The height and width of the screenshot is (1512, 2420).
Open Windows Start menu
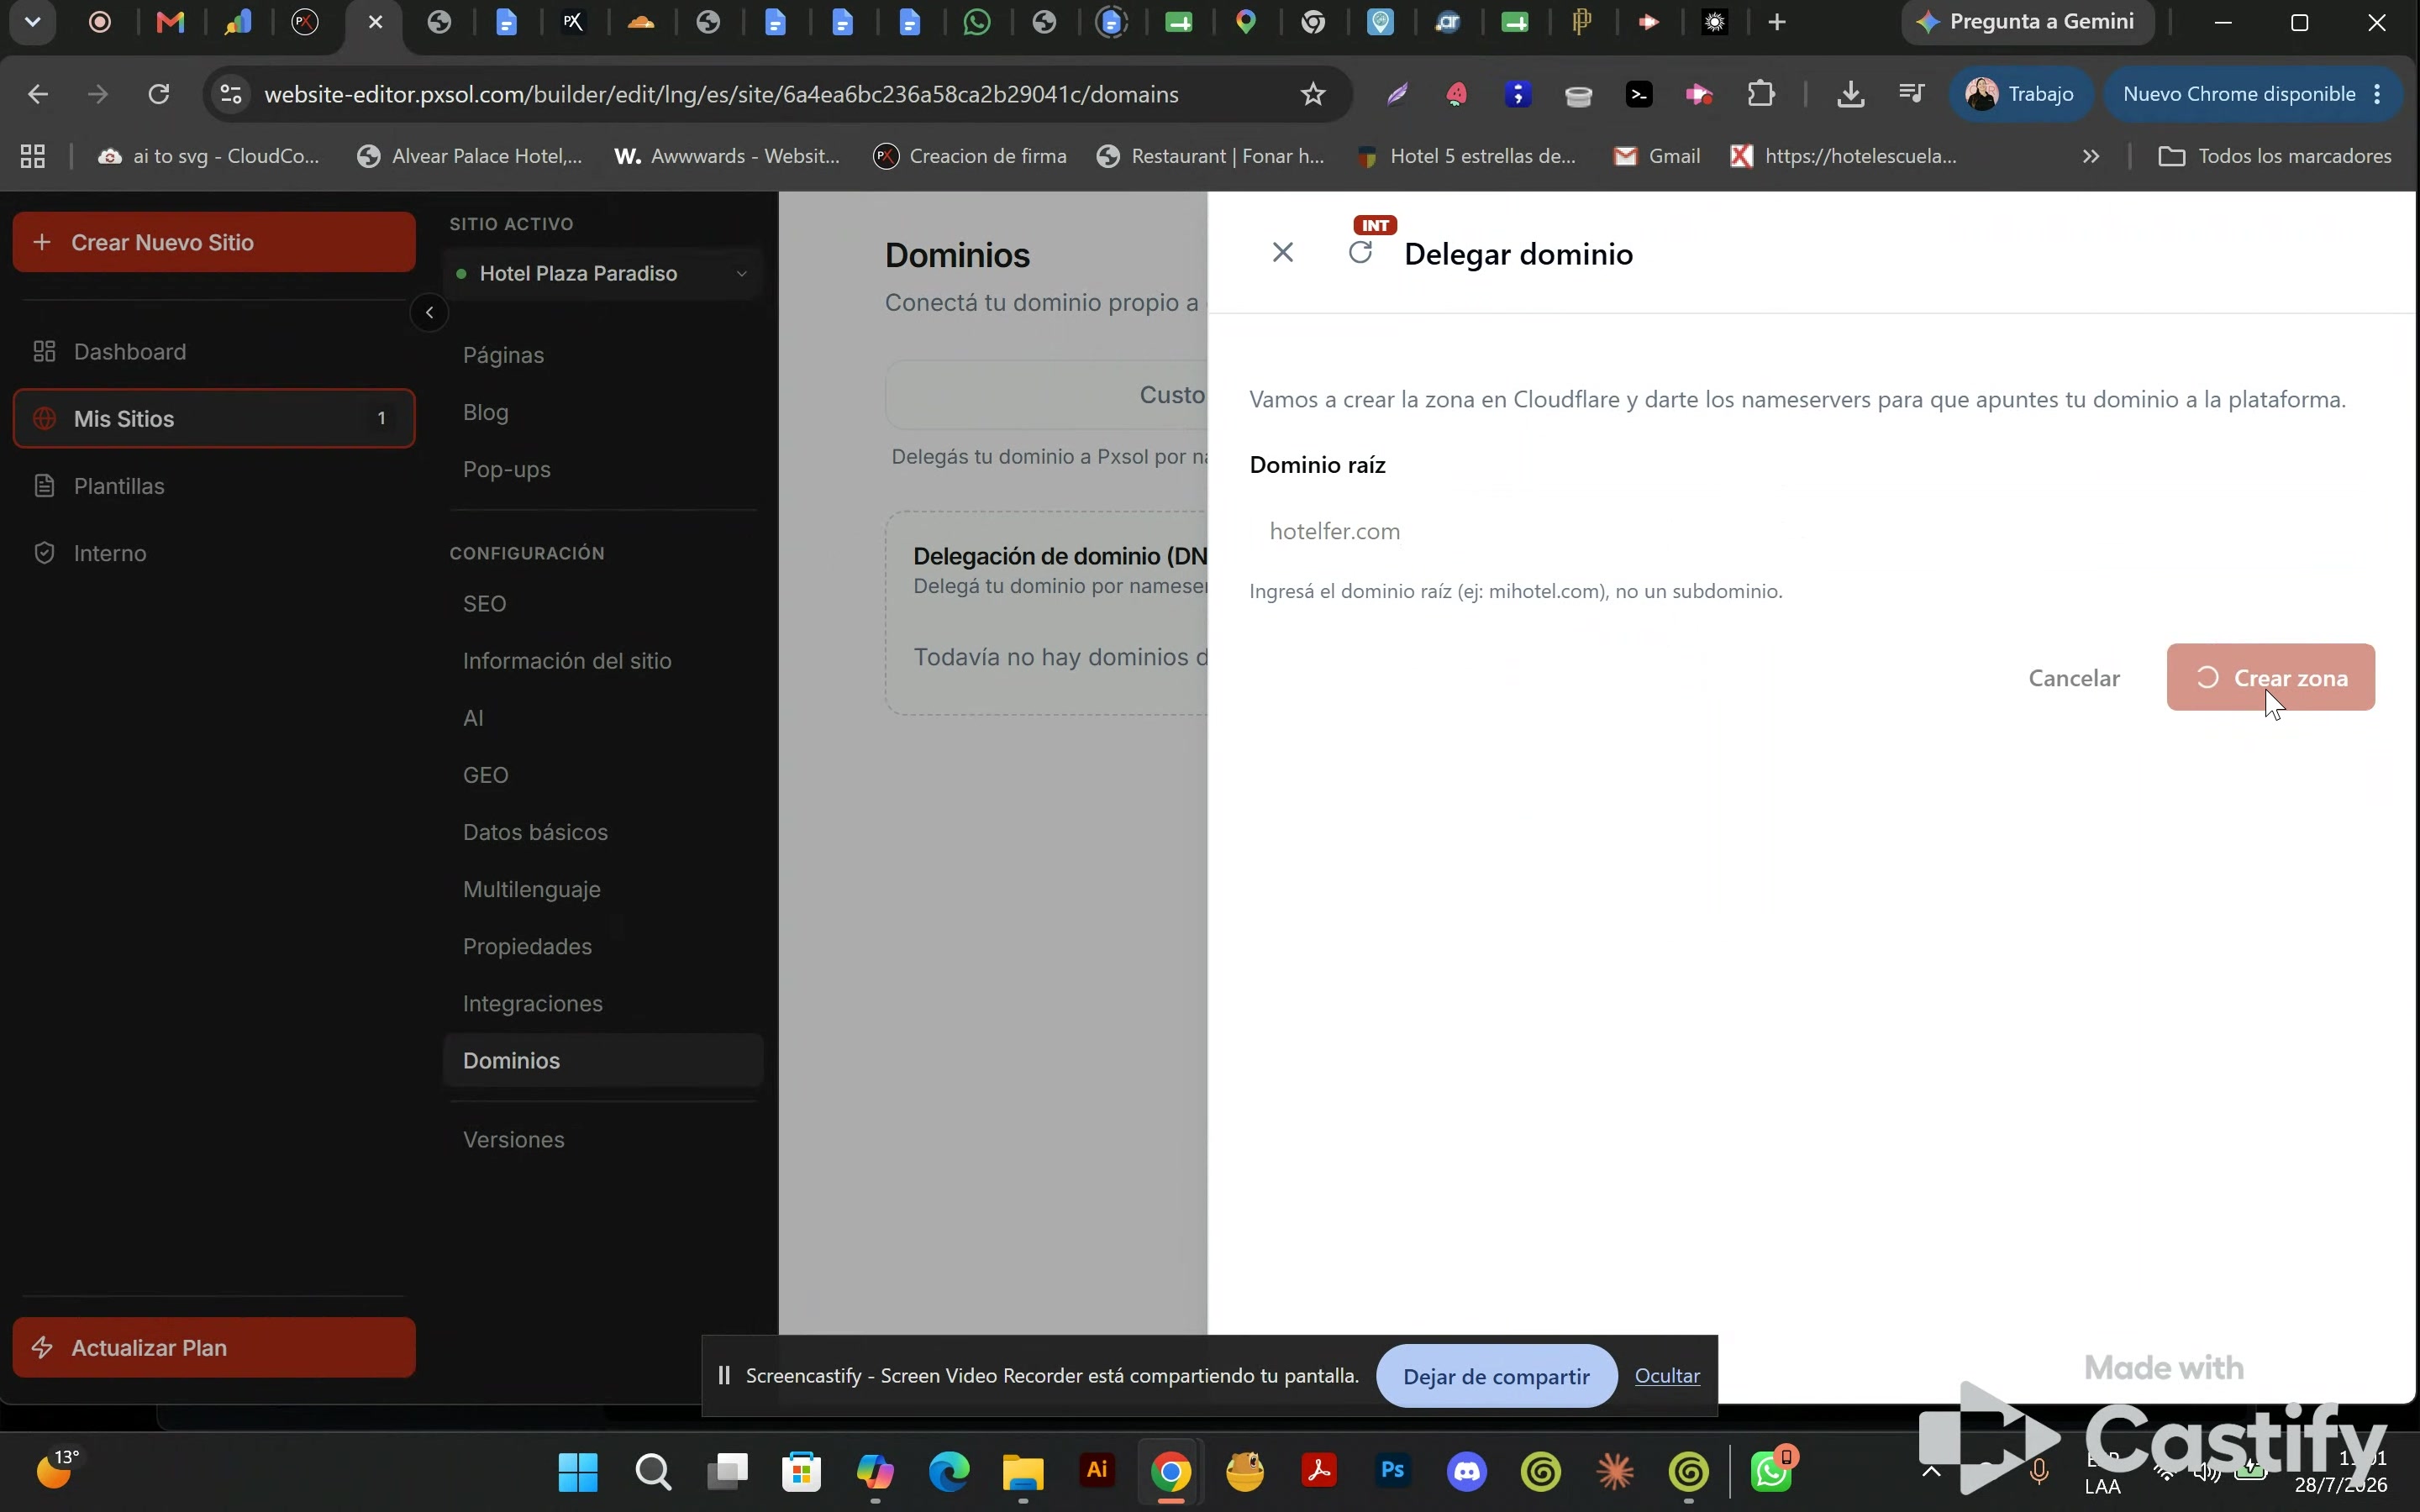[x=578, y=1471]
